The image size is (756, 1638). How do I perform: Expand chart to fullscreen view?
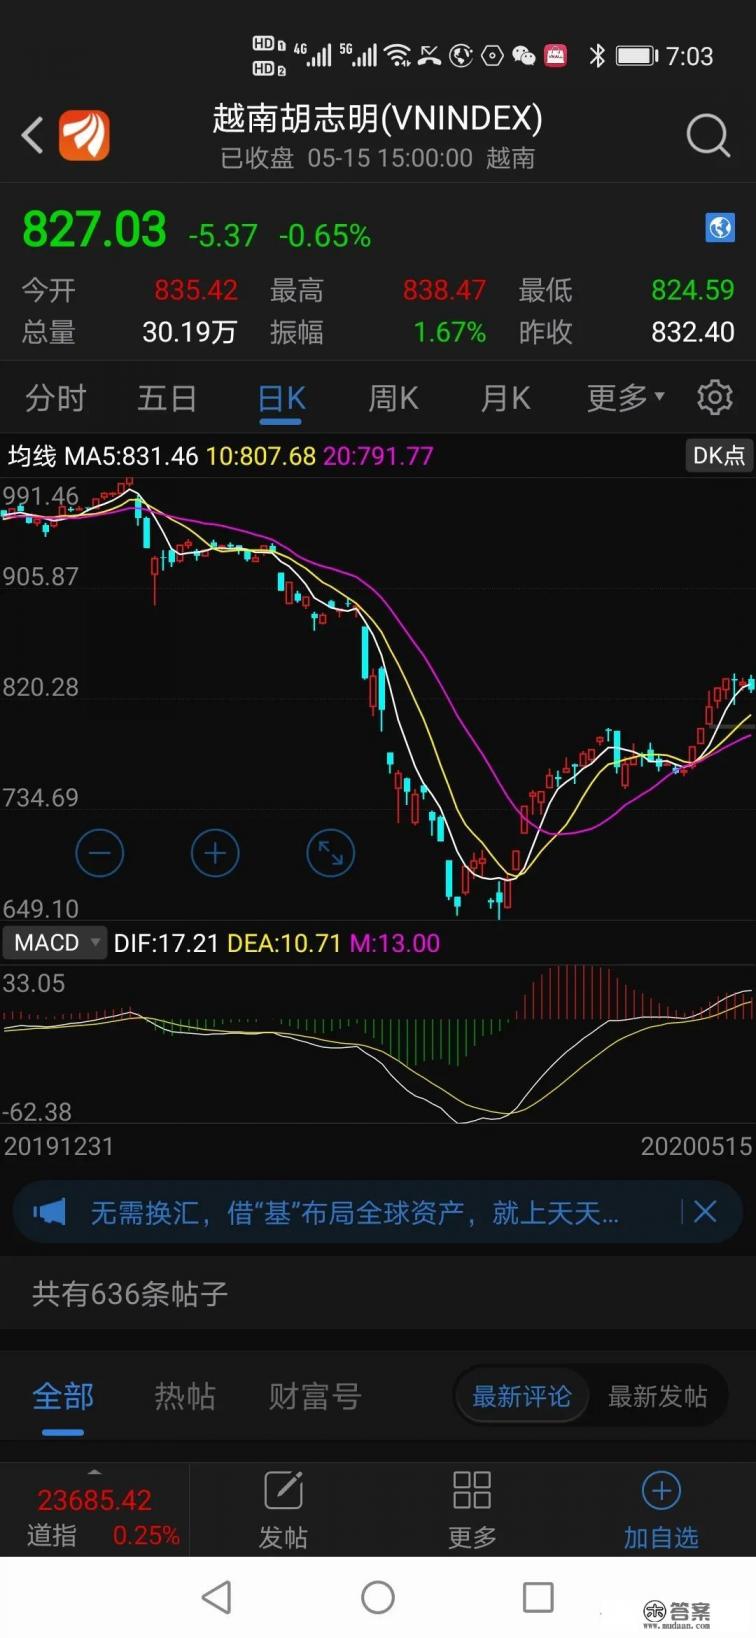(x=330, y=854)
